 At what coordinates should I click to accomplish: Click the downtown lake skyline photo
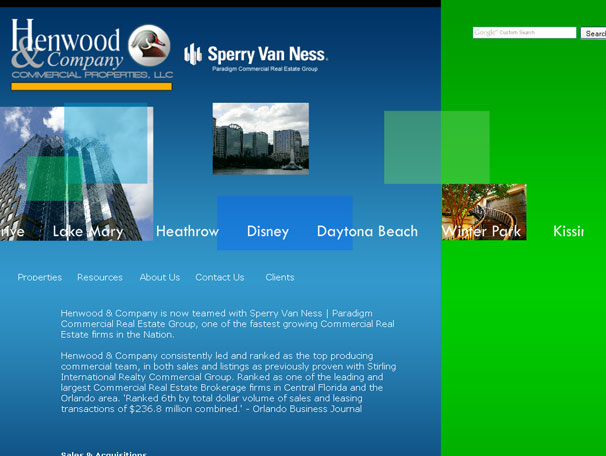(261, 139)
